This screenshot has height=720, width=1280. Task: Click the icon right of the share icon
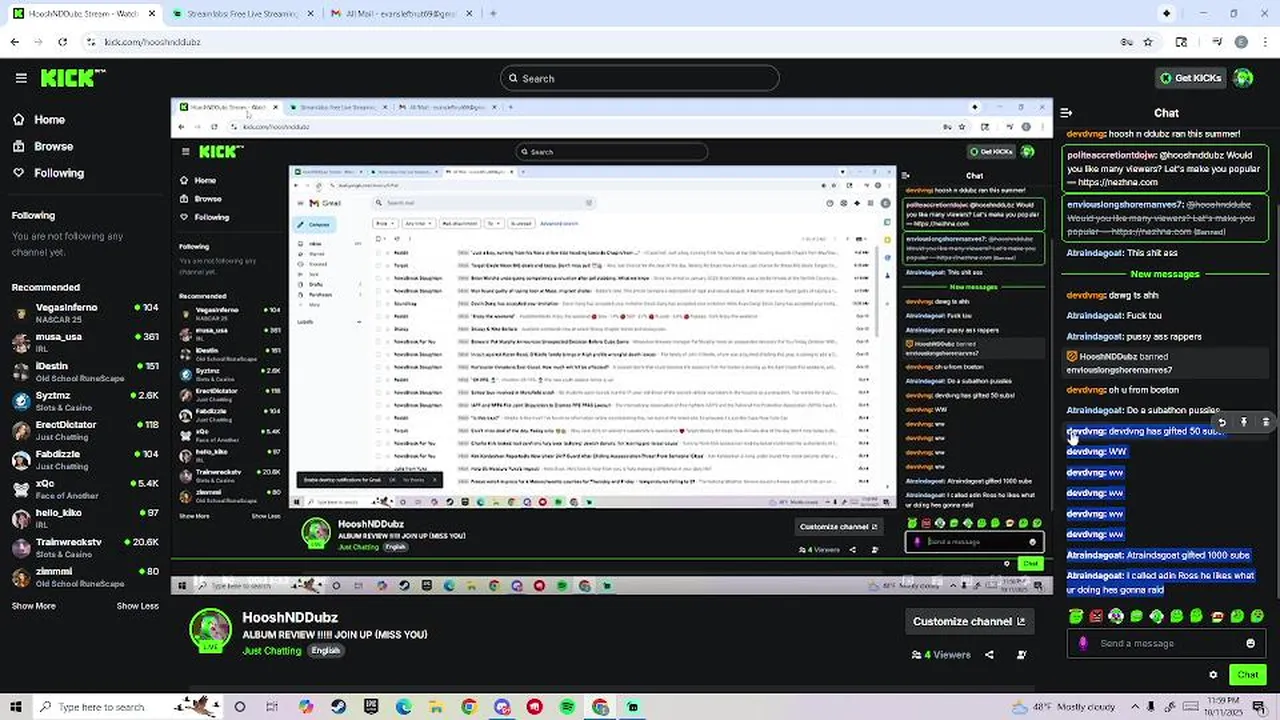[1021, 655]
